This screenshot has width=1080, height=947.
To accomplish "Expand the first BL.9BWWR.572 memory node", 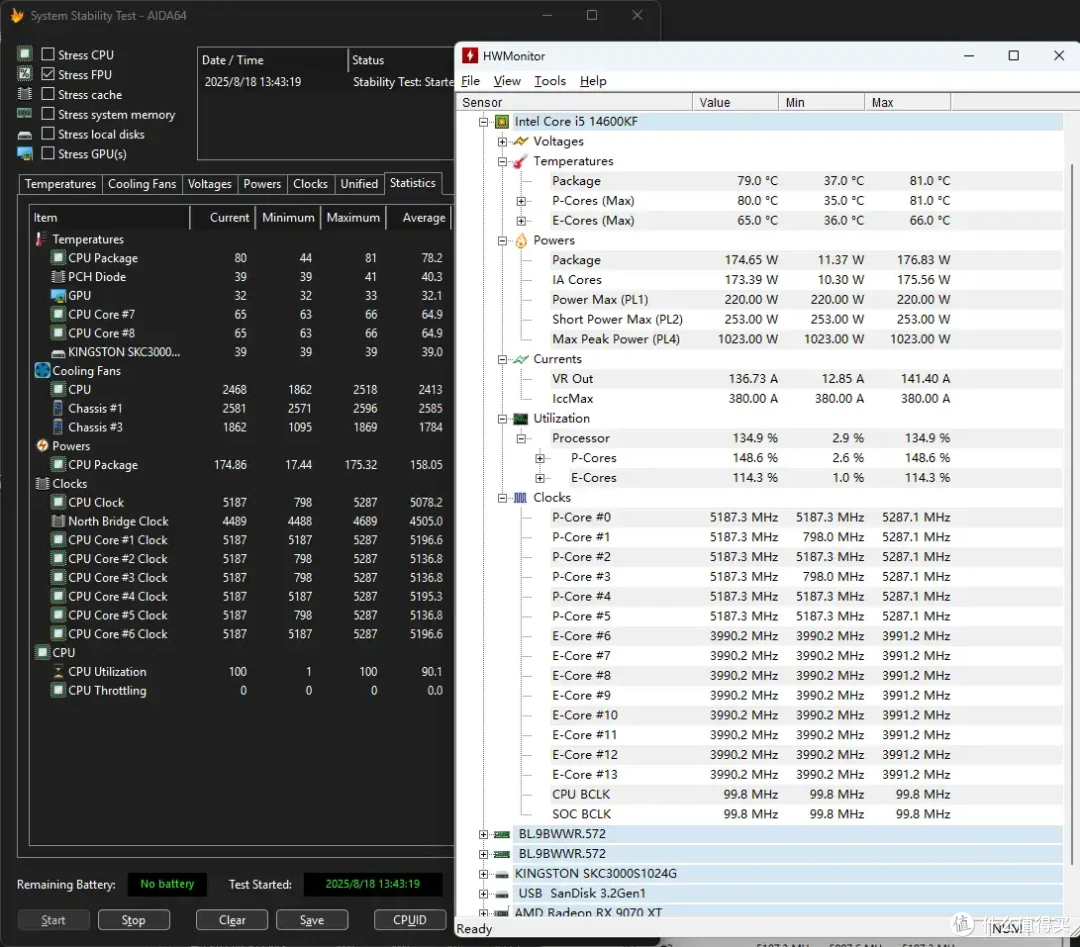I will pyautogui.click(x=484, y=835).
